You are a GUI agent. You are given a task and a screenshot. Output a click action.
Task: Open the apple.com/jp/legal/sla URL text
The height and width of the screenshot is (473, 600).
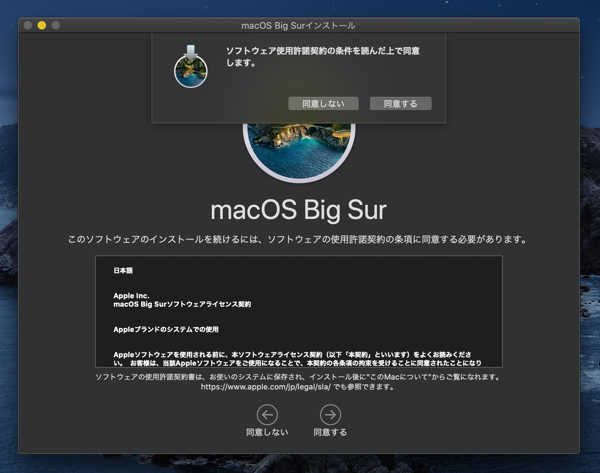[266, 387]
